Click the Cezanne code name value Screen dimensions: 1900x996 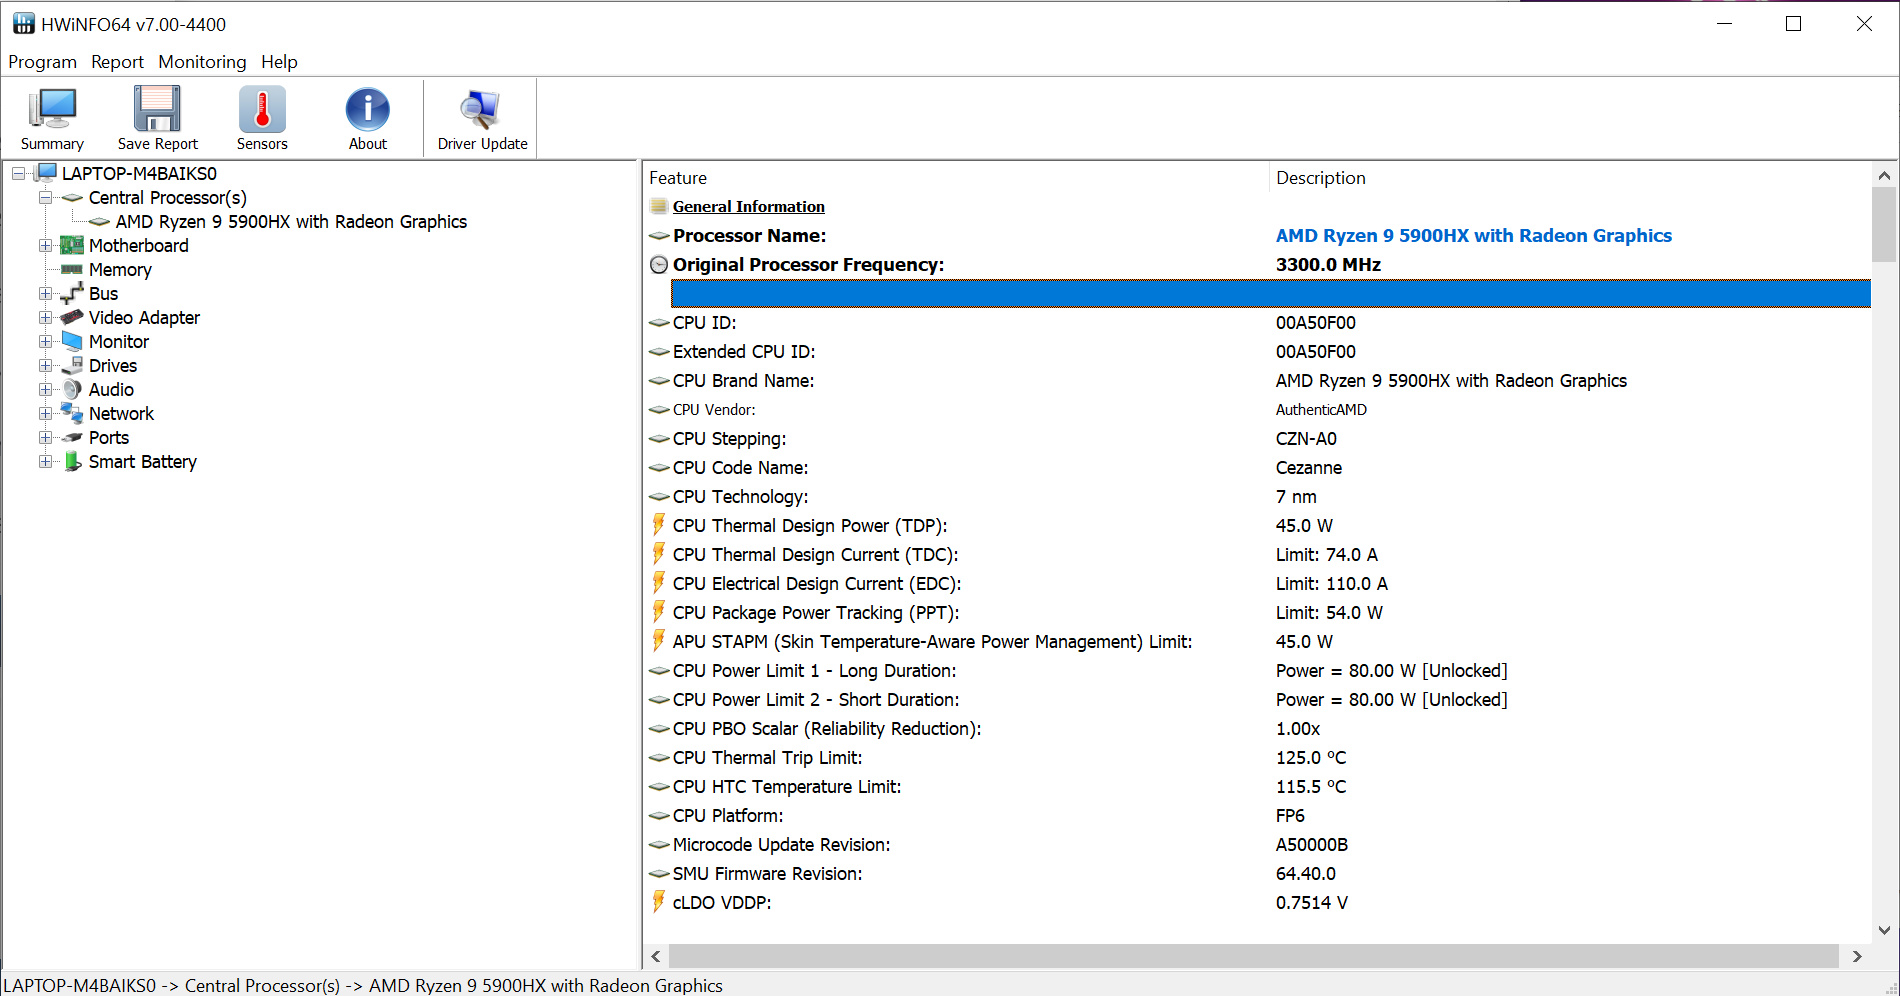point(1309,467)
